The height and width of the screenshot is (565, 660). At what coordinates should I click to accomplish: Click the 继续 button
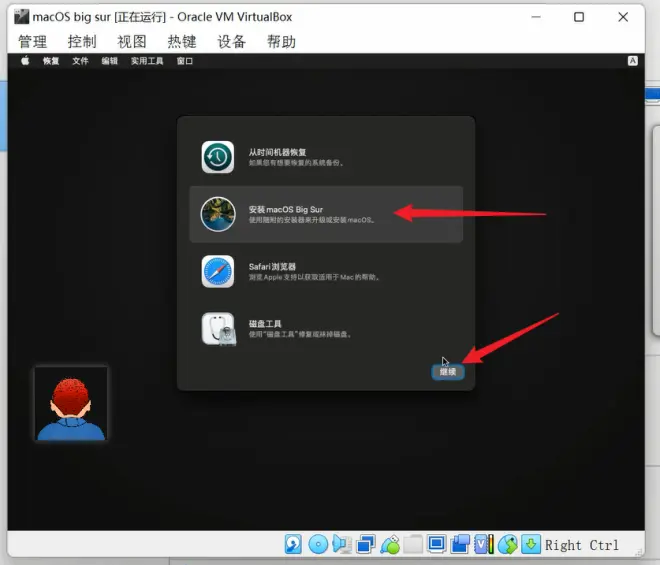(x=448, y=372)
